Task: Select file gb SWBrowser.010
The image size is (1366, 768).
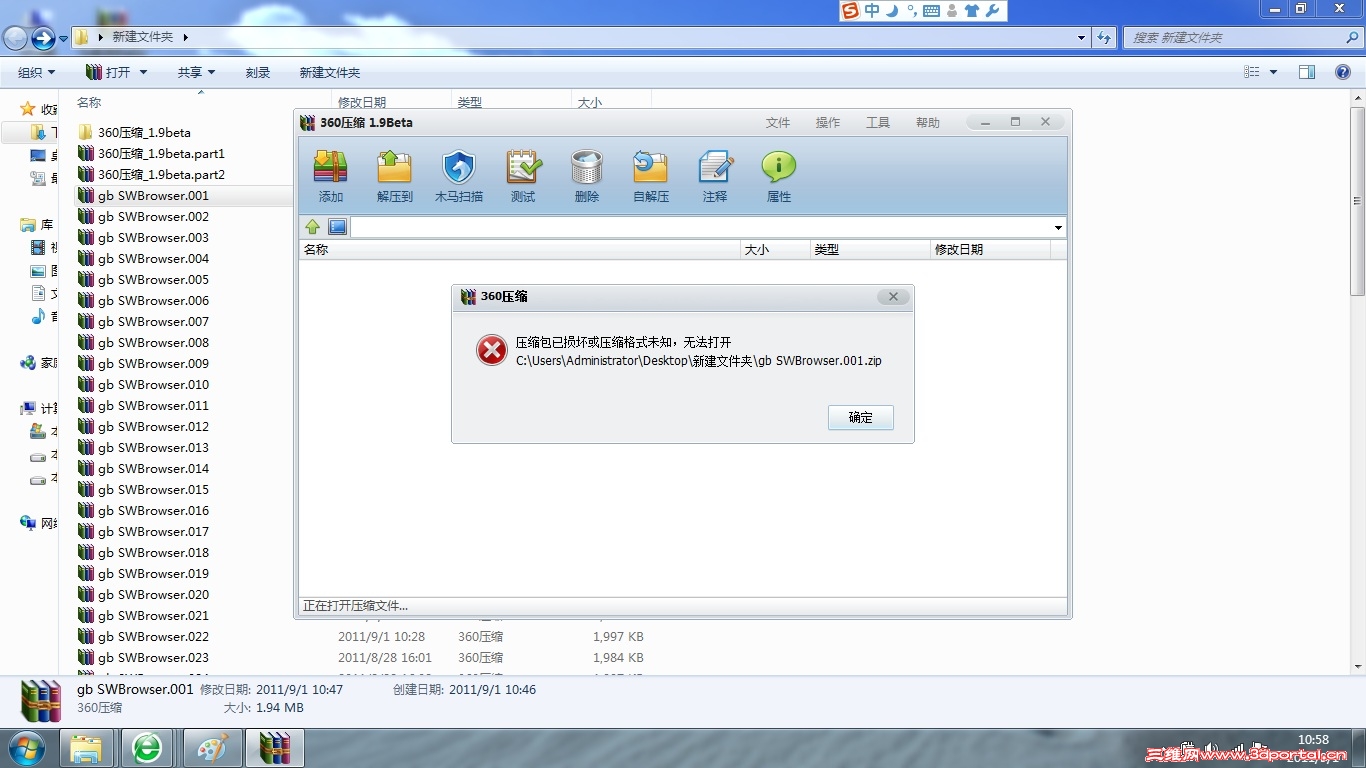Action: (x=153, y=384)
